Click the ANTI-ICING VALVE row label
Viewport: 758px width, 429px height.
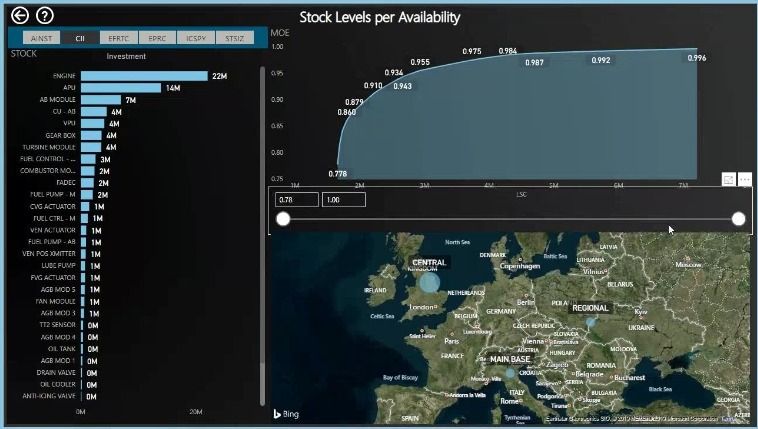click(49, 396)
